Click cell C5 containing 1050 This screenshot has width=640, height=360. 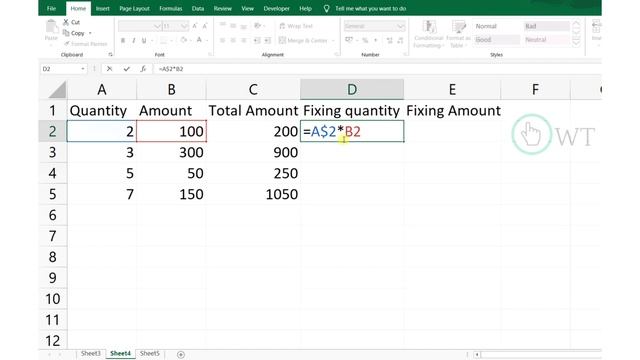point(253,194)
